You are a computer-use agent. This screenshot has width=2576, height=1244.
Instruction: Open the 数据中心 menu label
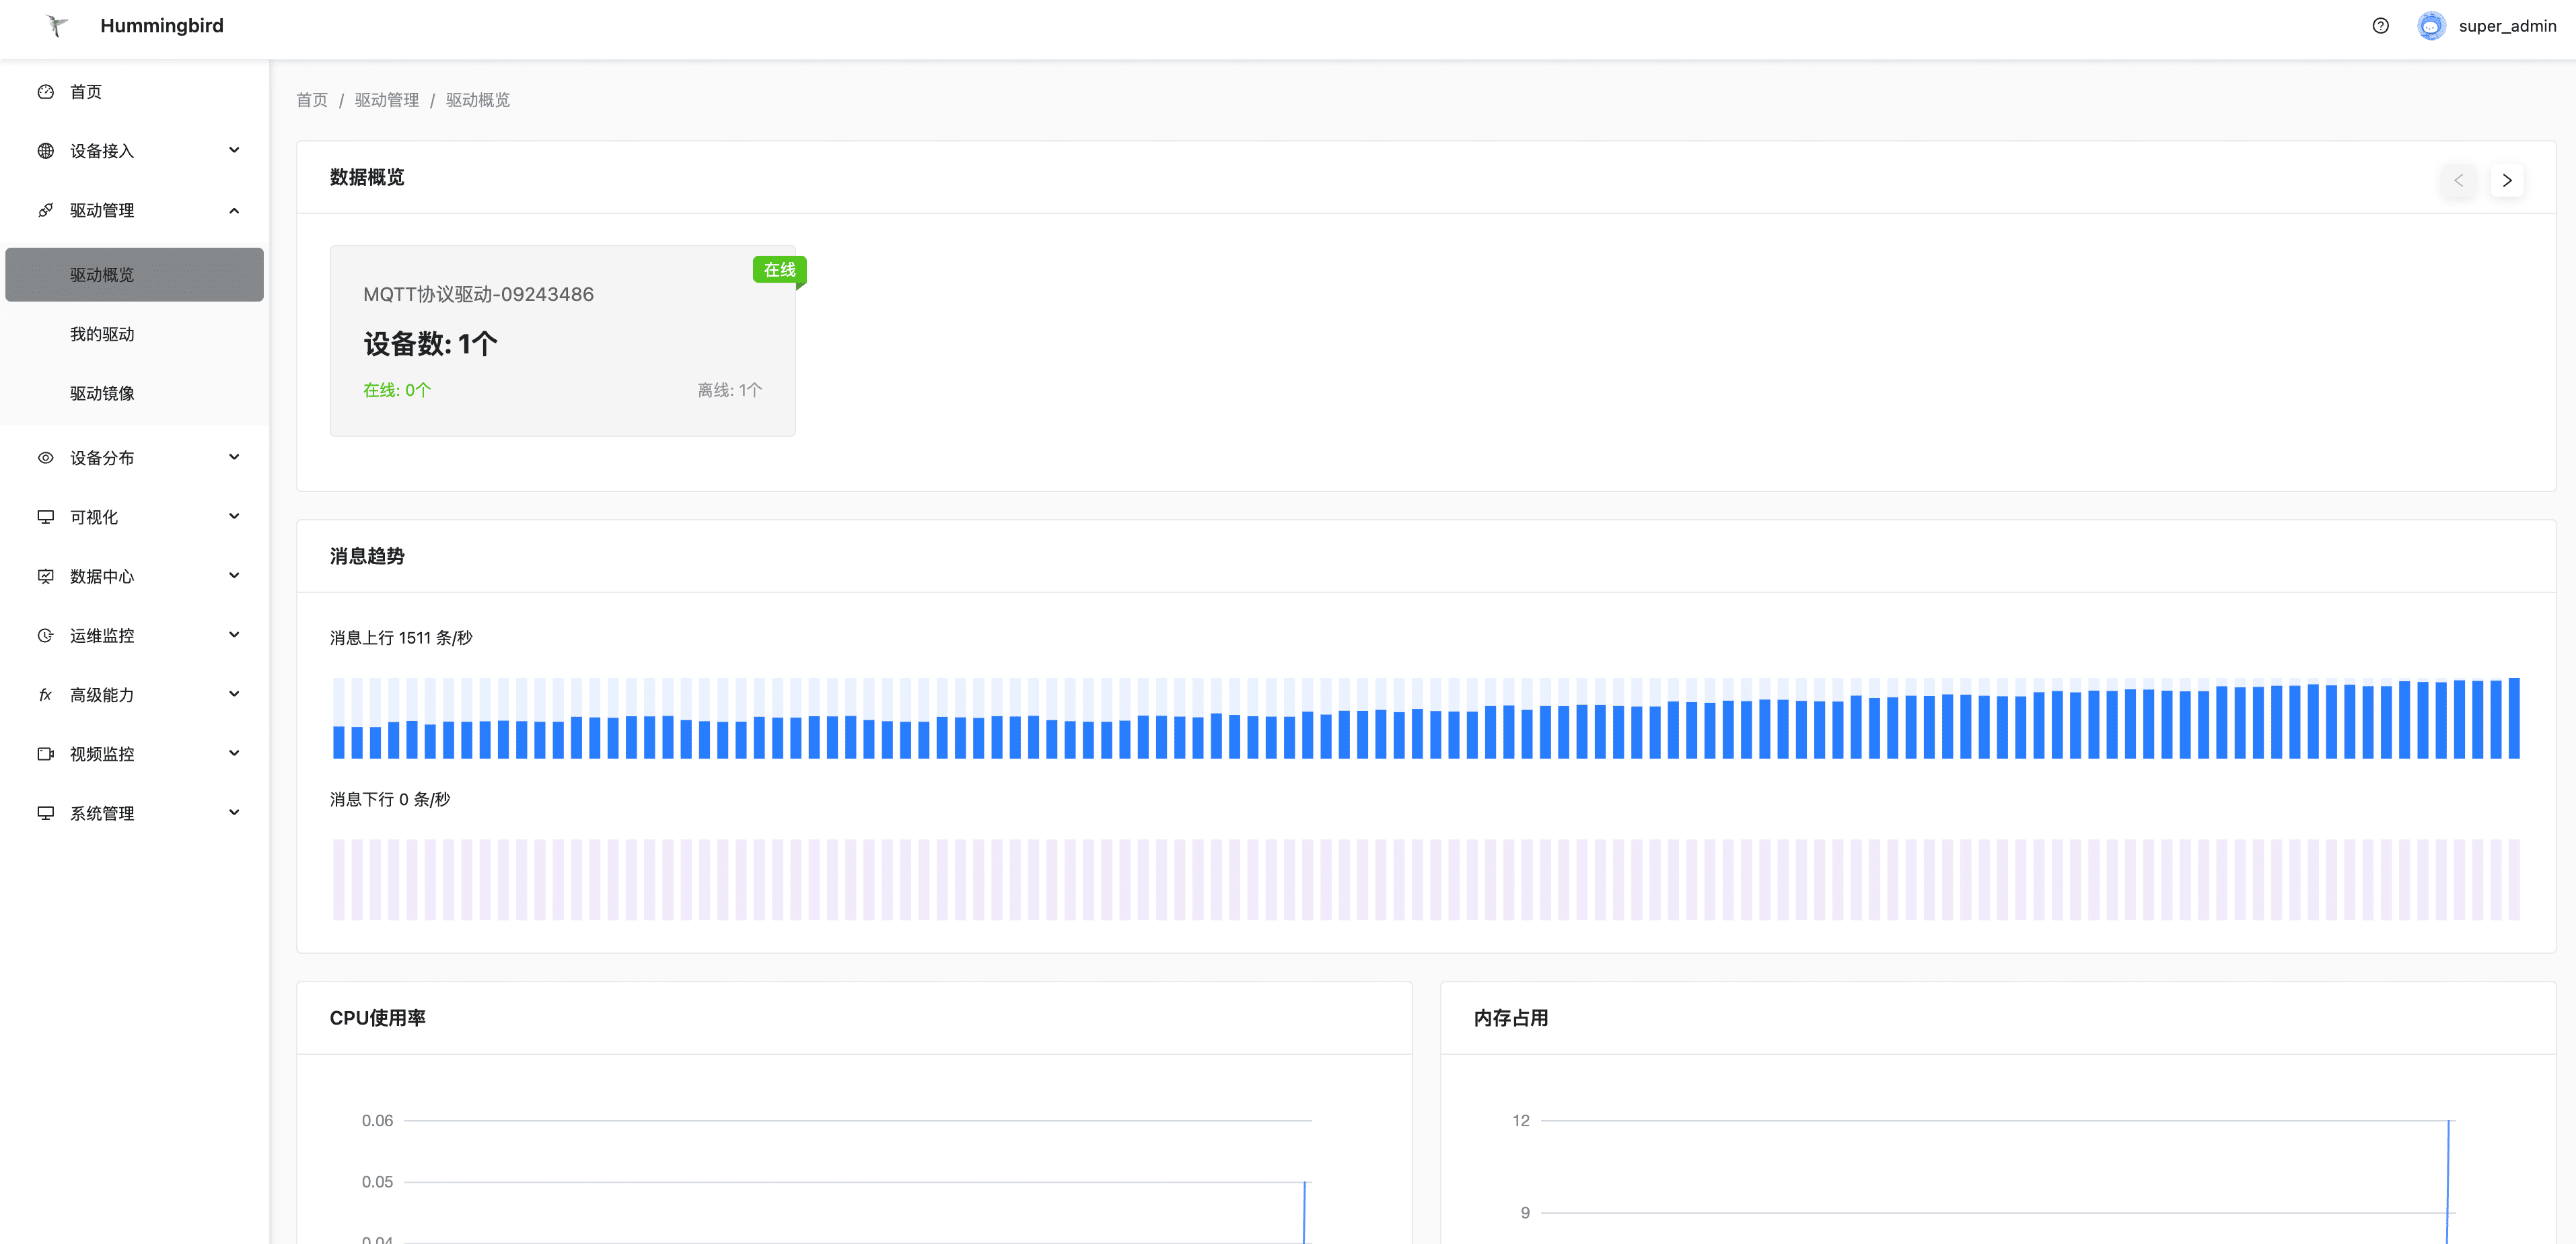(102, 576)
